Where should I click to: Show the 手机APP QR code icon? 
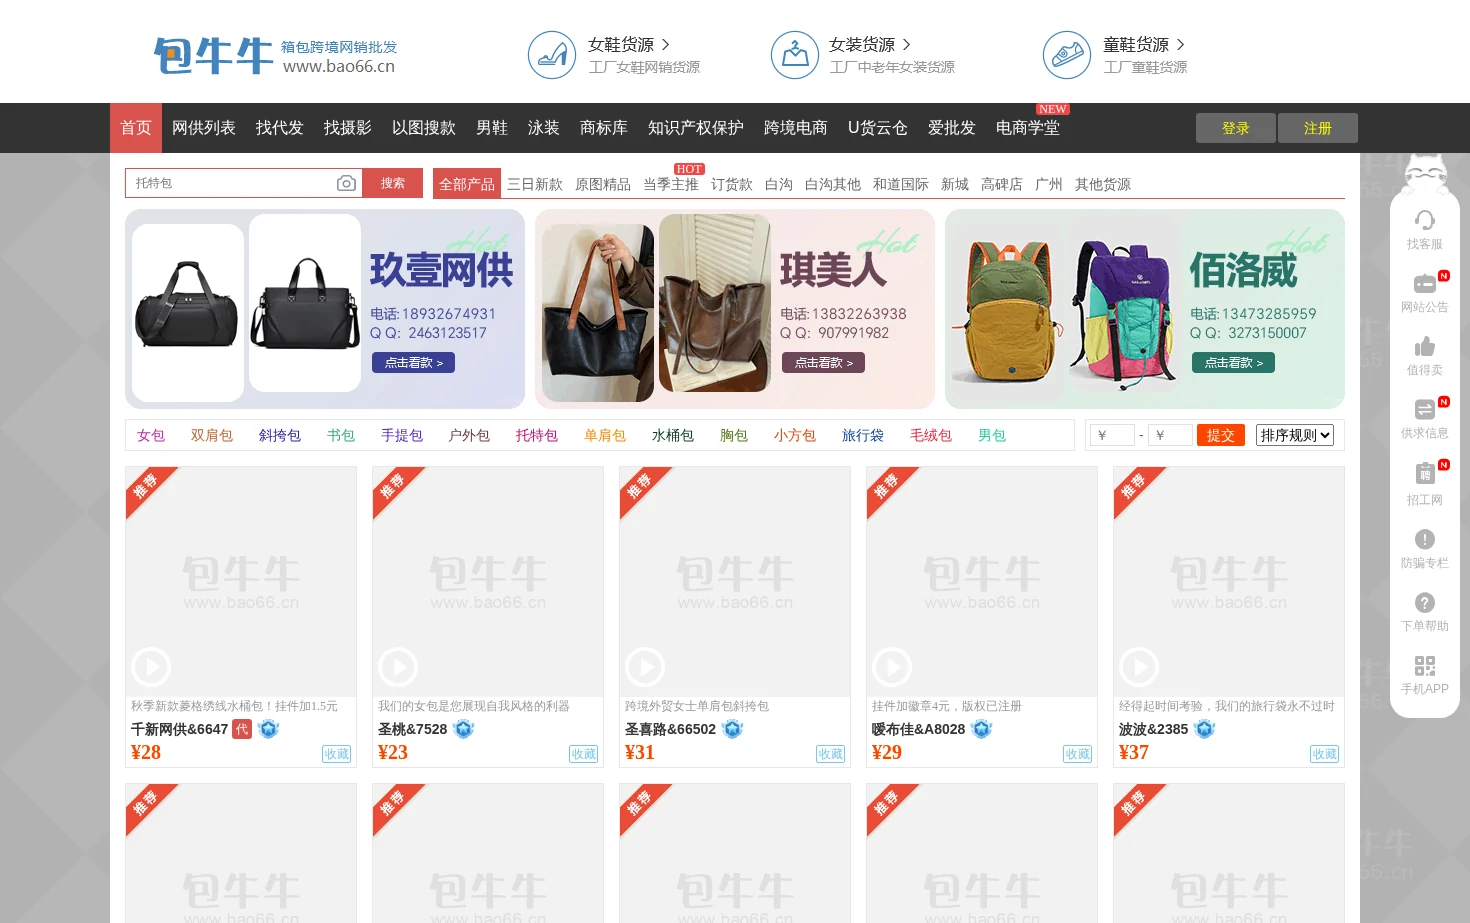(1425, 665)
